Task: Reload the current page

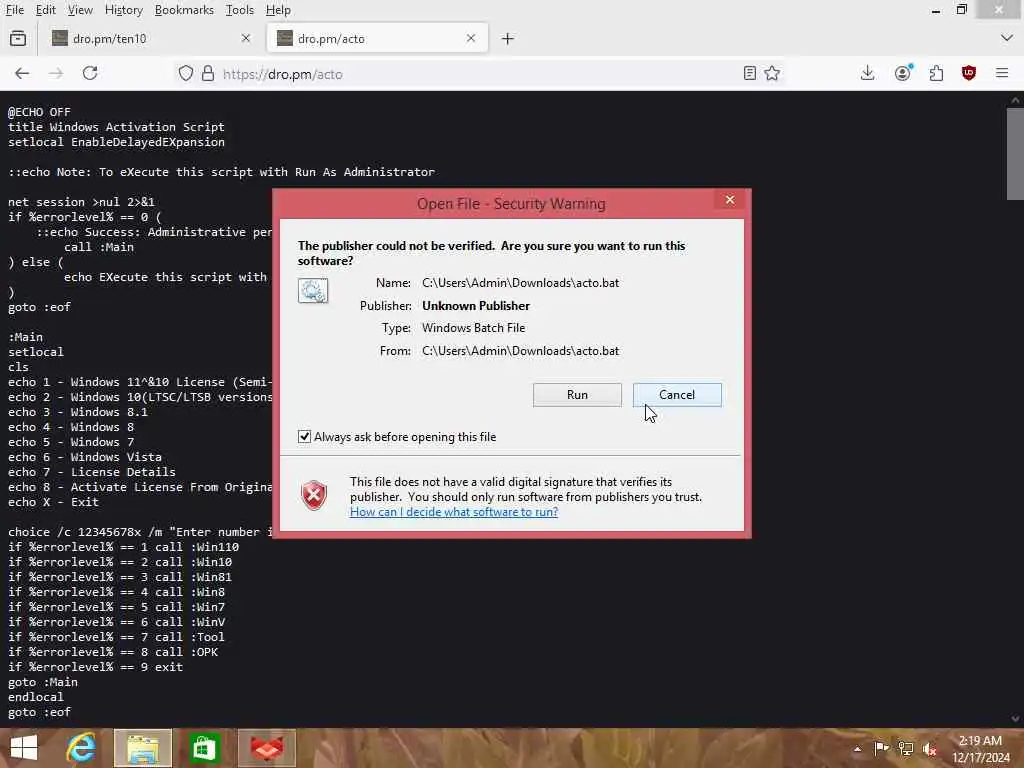Action: pyautogui.click(x=90, y=73)
